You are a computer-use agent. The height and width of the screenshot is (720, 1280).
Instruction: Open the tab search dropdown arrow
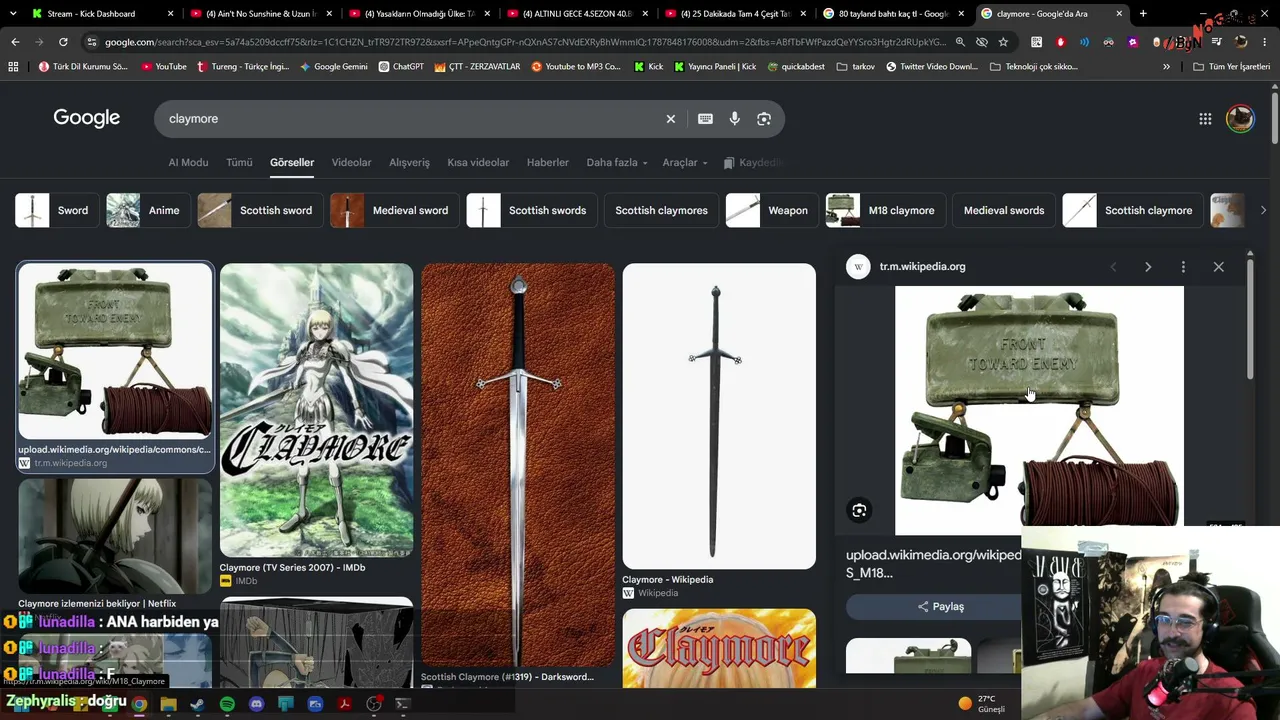[13, 14]
